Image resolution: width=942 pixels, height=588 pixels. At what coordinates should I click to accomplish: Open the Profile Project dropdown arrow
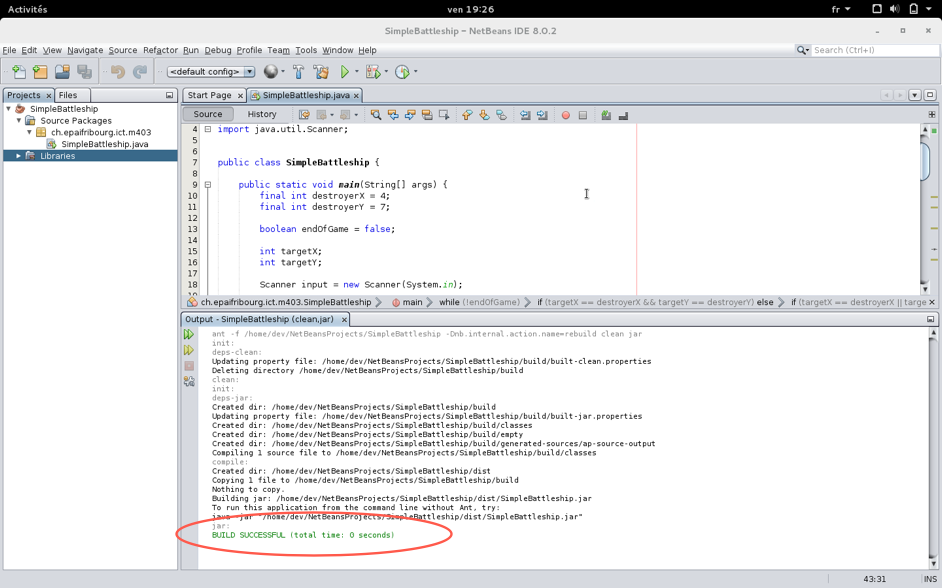416,71
